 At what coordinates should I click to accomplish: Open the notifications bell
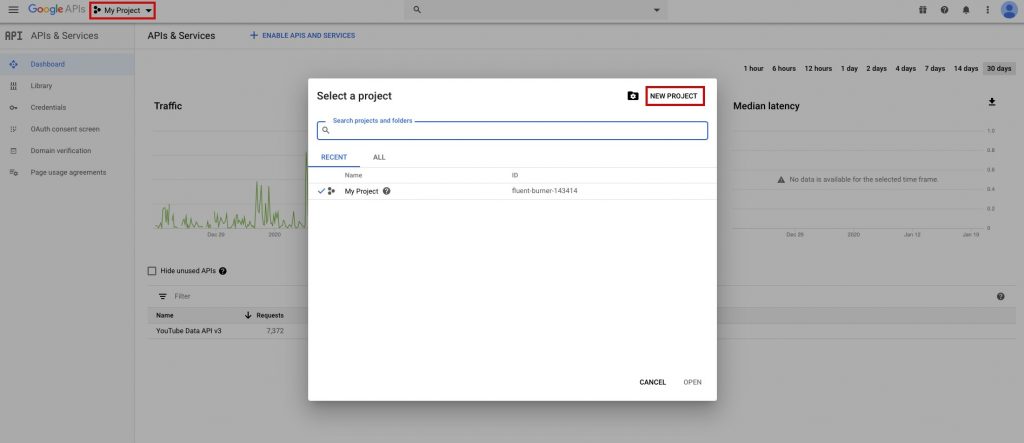[966, 10]
